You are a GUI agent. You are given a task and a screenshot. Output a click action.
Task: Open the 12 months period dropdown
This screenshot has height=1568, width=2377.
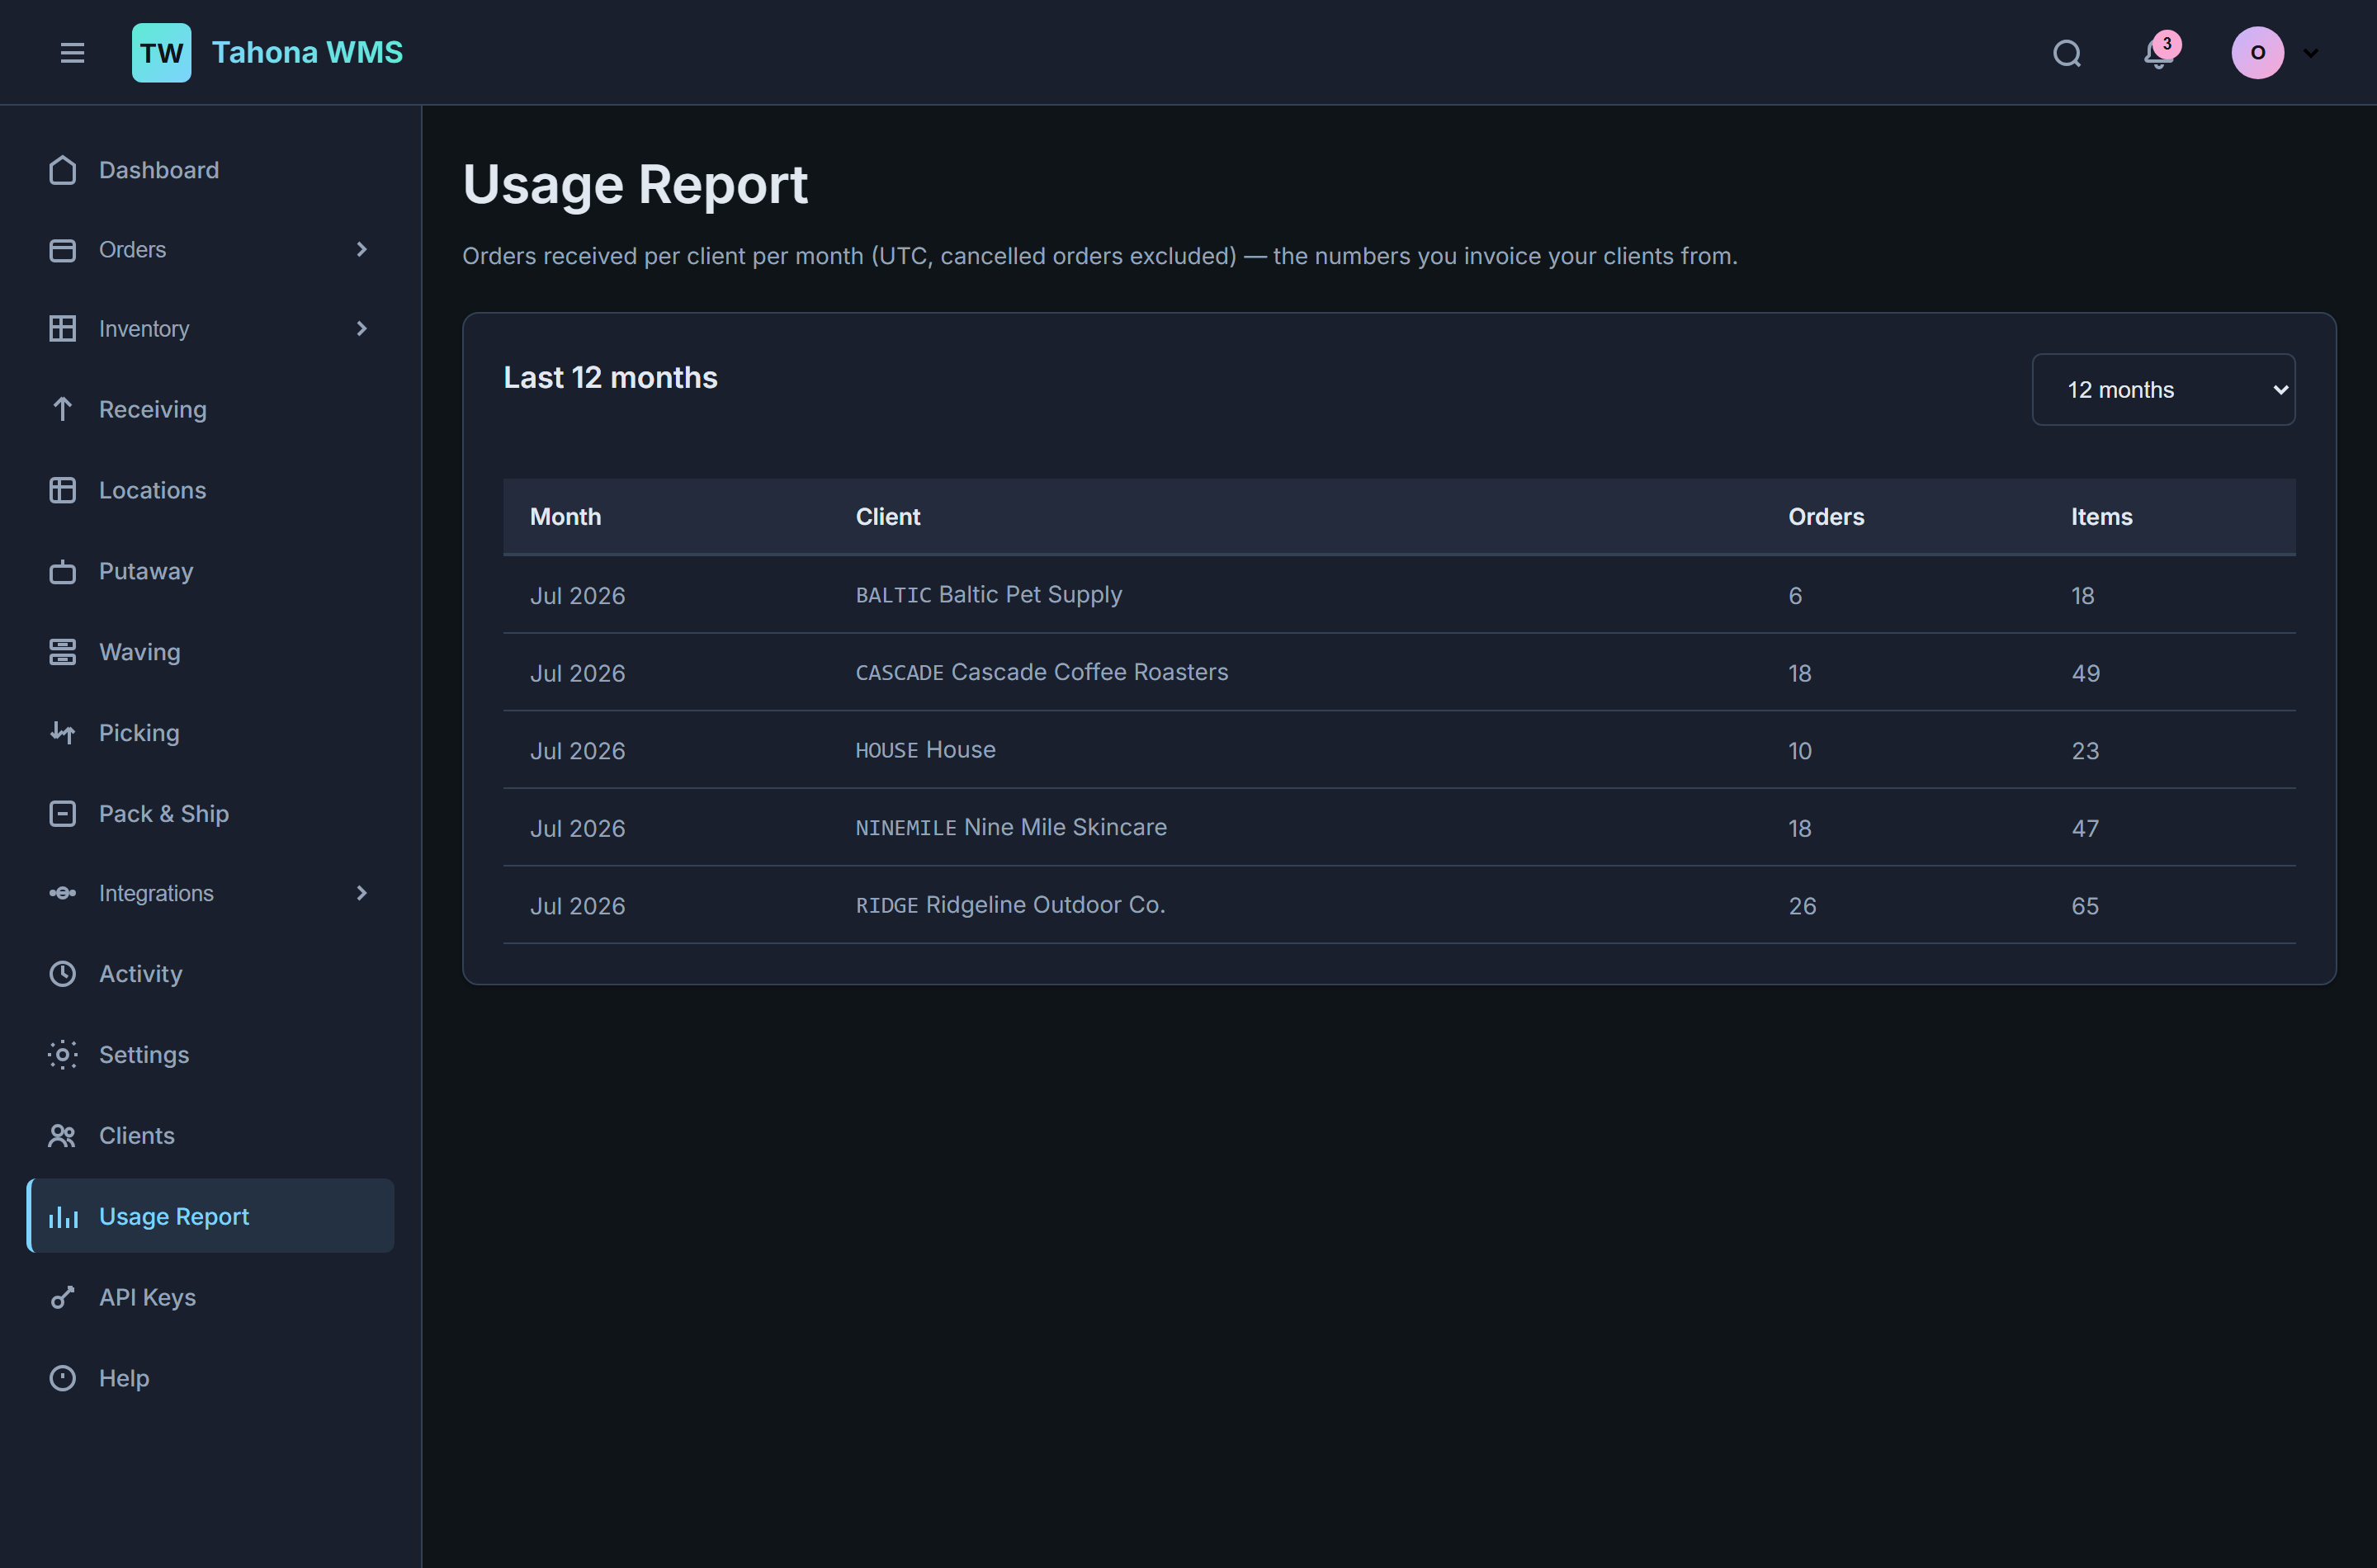tap(2163, 390)
